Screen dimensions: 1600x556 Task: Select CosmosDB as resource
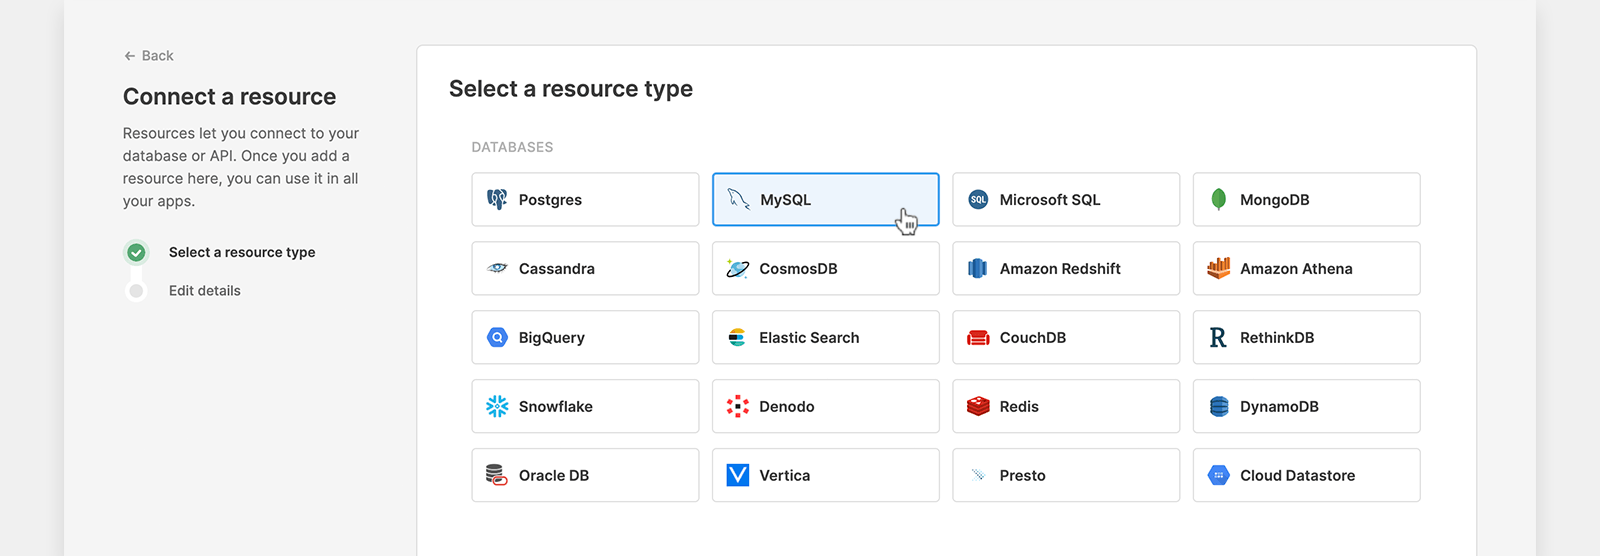point(825,269)
